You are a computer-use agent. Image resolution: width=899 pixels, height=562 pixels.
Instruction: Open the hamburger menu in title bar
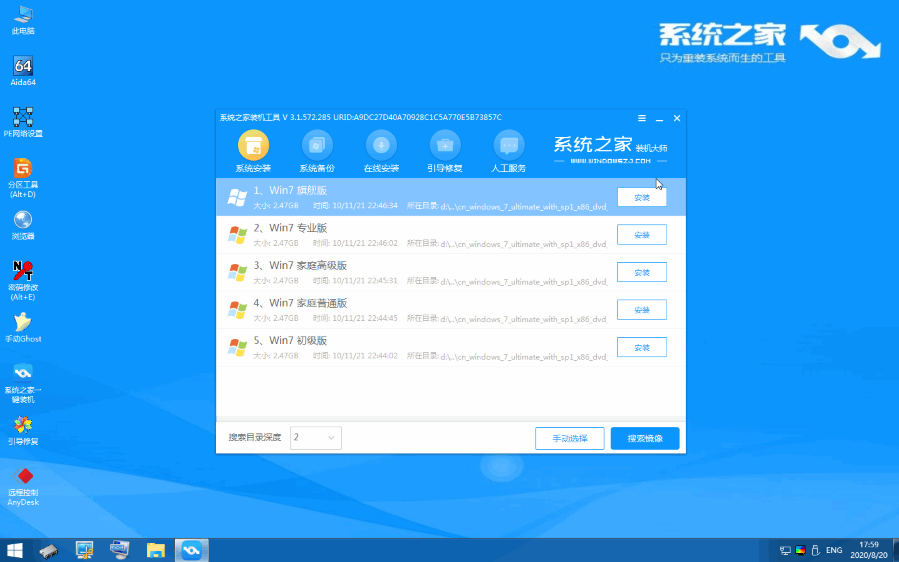click(x=641, y=118)
